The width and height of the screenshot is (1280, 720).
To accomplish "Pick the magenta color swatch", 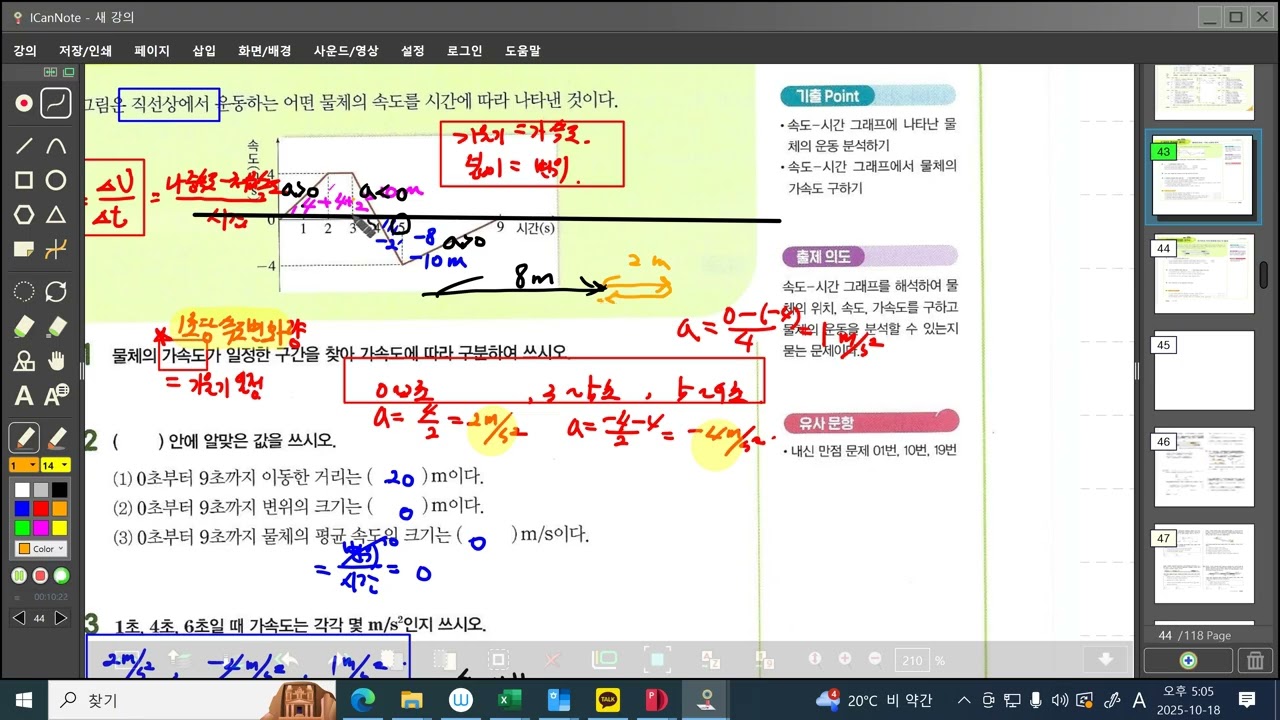I will 41,527.
